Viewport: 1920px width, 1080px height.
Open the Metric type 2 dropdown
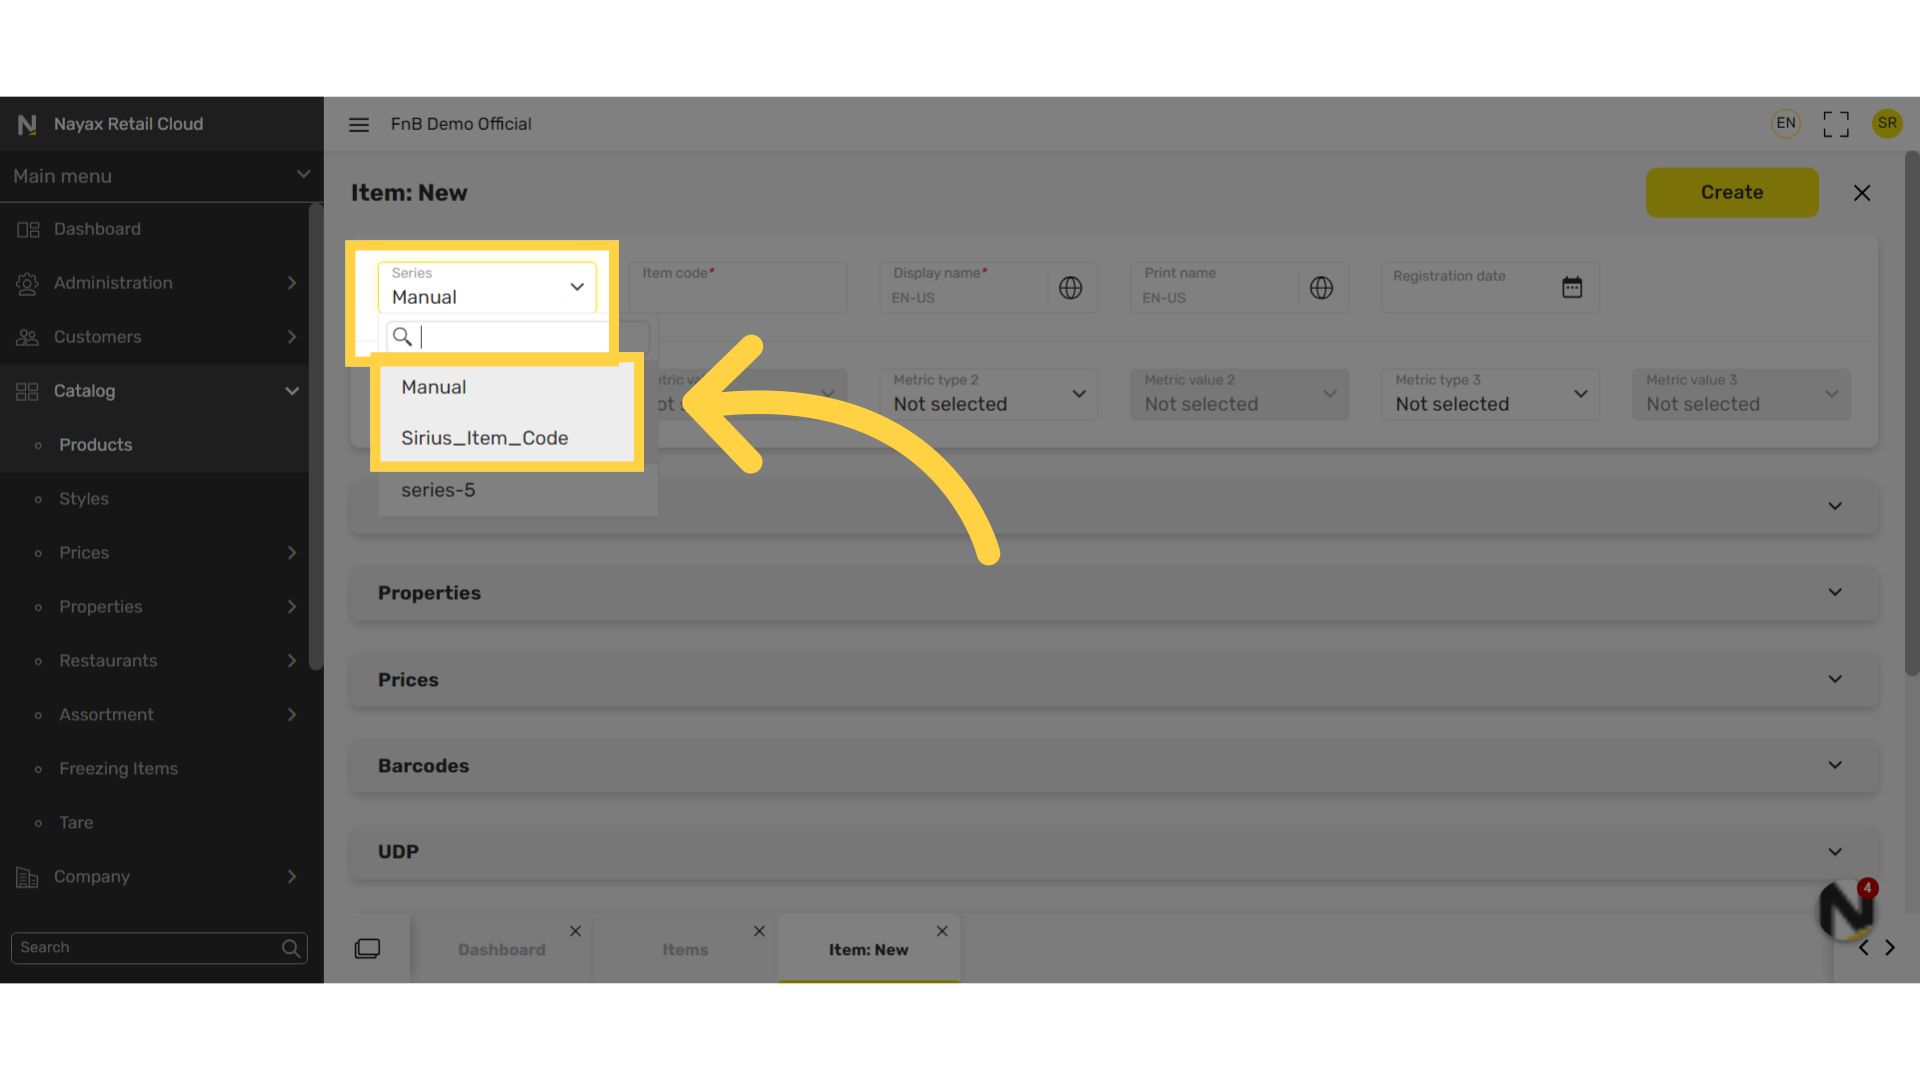989,394
